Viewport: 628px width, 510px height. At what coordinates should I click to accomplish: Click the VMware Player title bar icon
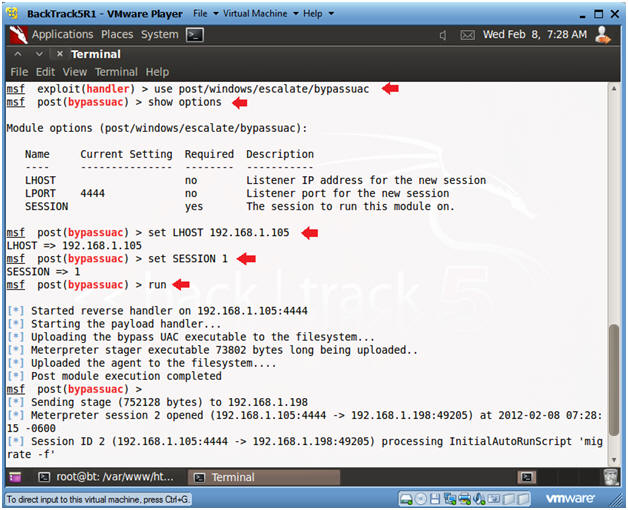coord(12,13)
